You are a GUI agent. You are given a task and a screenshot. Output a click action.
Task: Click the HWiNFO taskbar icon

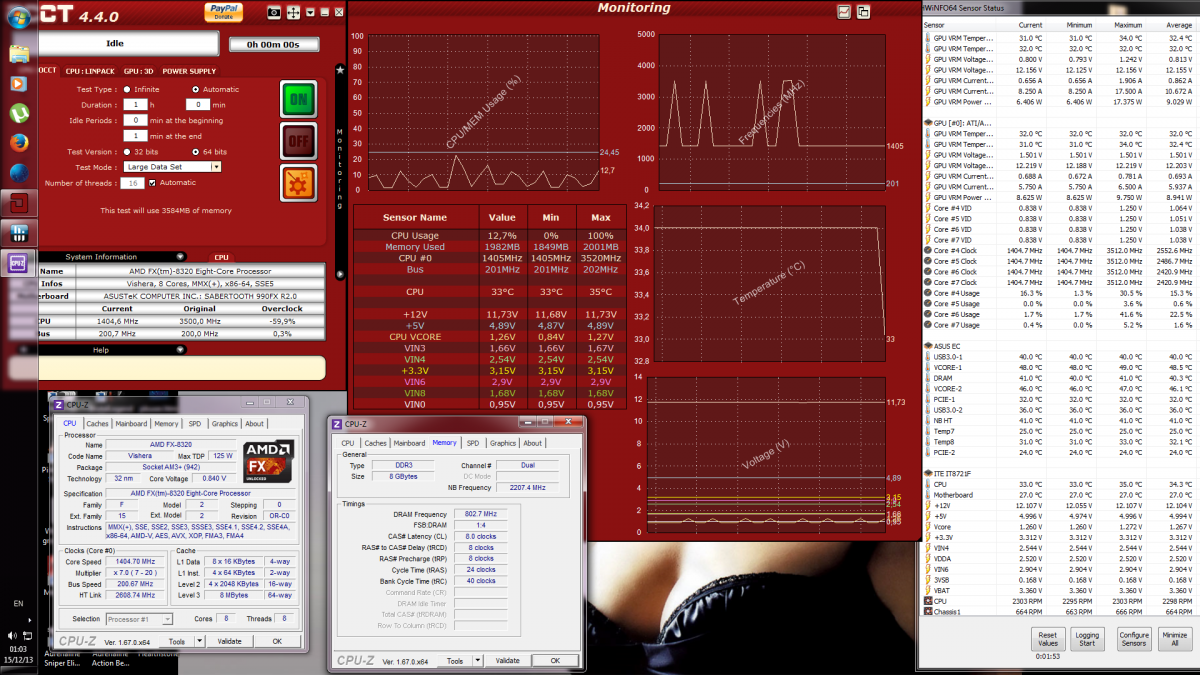click(18, 233)
